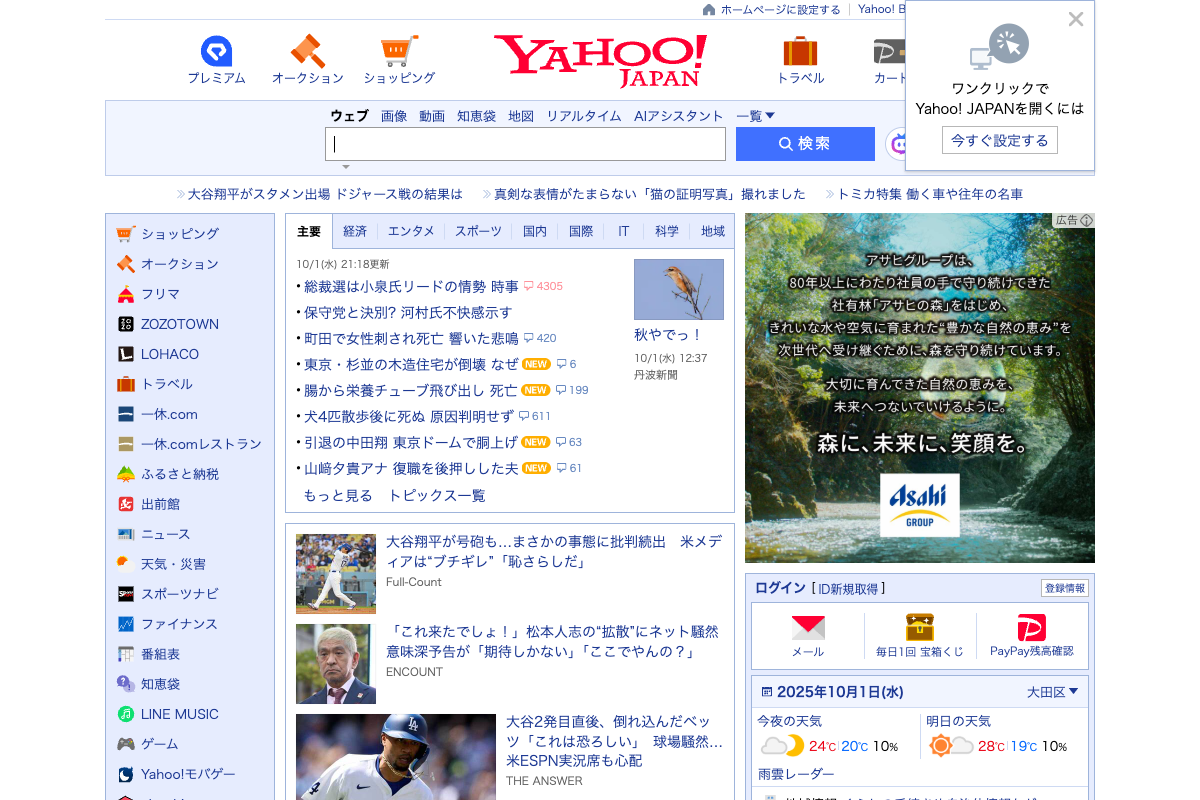The image size is (1200, 800).
Task: Open the Travel suitcase icon in header
Action: [x=800, y=52]
